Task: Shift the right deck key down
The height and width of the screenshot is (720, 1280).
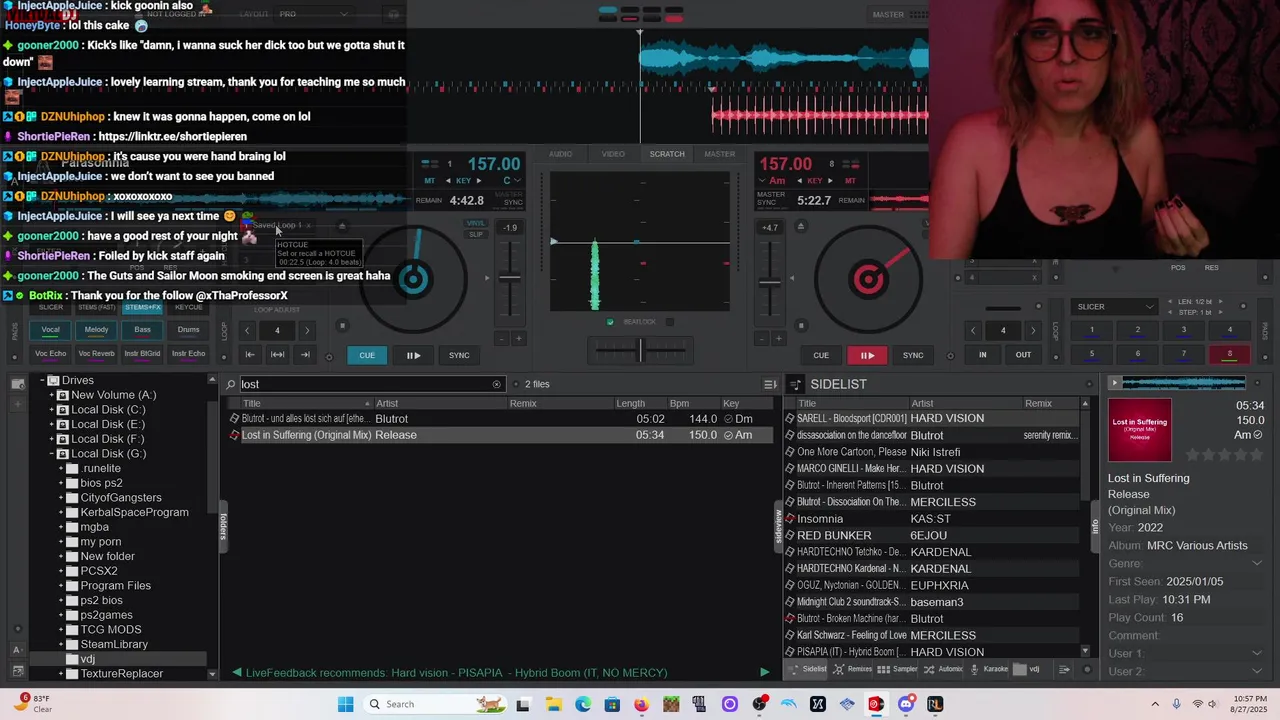Action: 802,181
